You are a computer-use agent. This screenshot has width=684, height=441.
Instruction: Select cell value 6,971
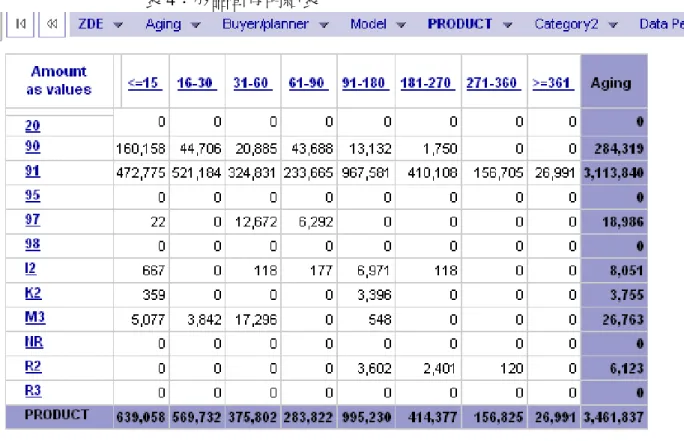pyautogui.click(x=373, y=271)
